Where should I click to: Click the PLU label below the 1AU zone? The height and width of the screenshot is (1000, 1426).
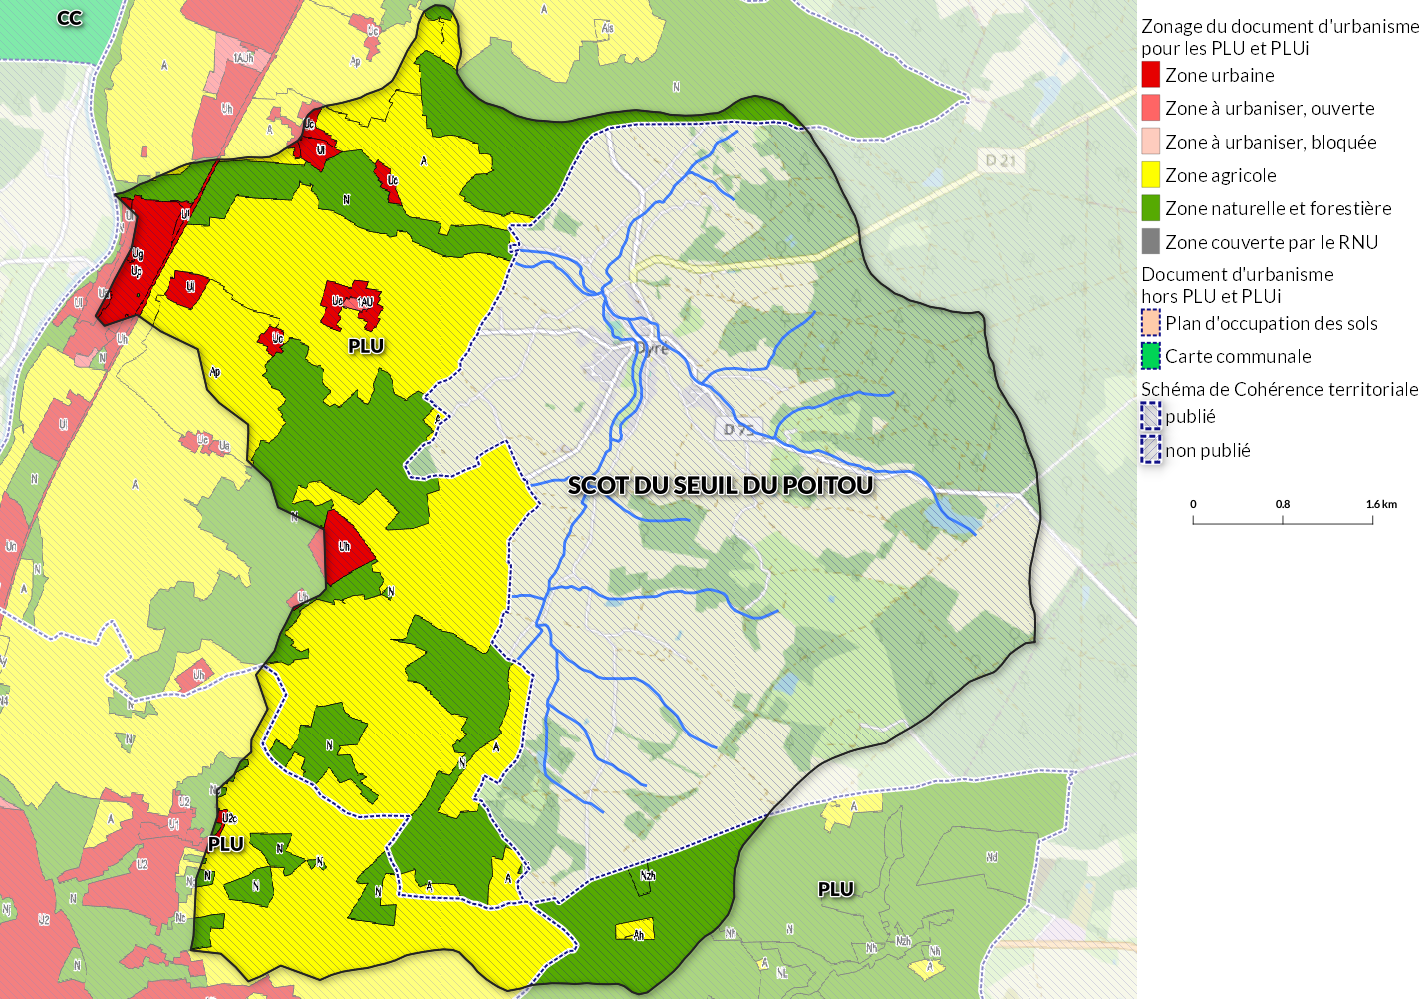coord(366,346)
